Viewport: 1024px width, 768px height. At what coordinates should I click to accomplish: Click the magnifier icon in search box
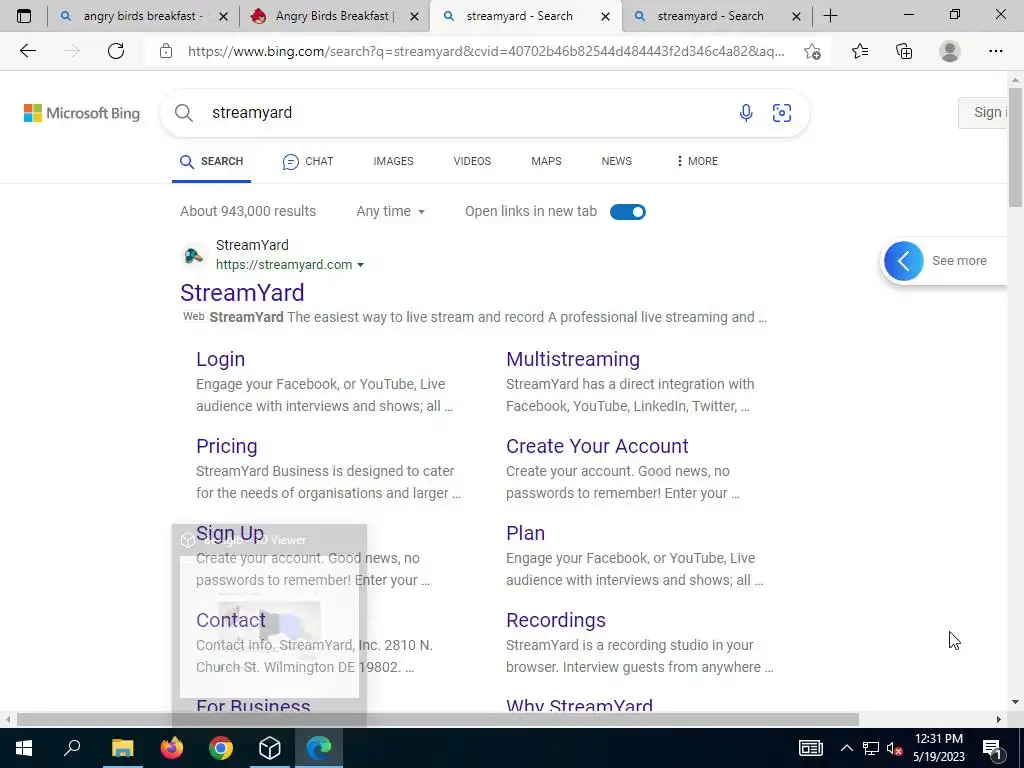click(184, 113)
